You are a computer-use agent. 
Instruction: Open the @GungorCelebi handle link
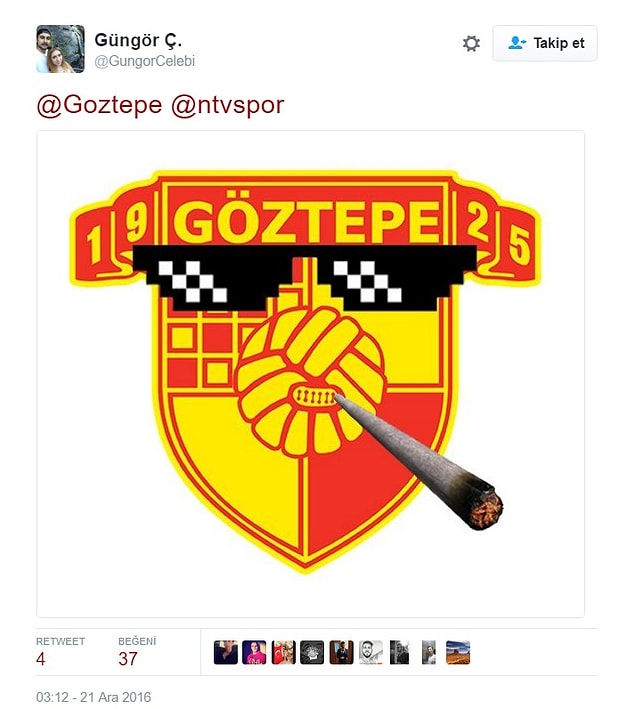click(144, 61)
